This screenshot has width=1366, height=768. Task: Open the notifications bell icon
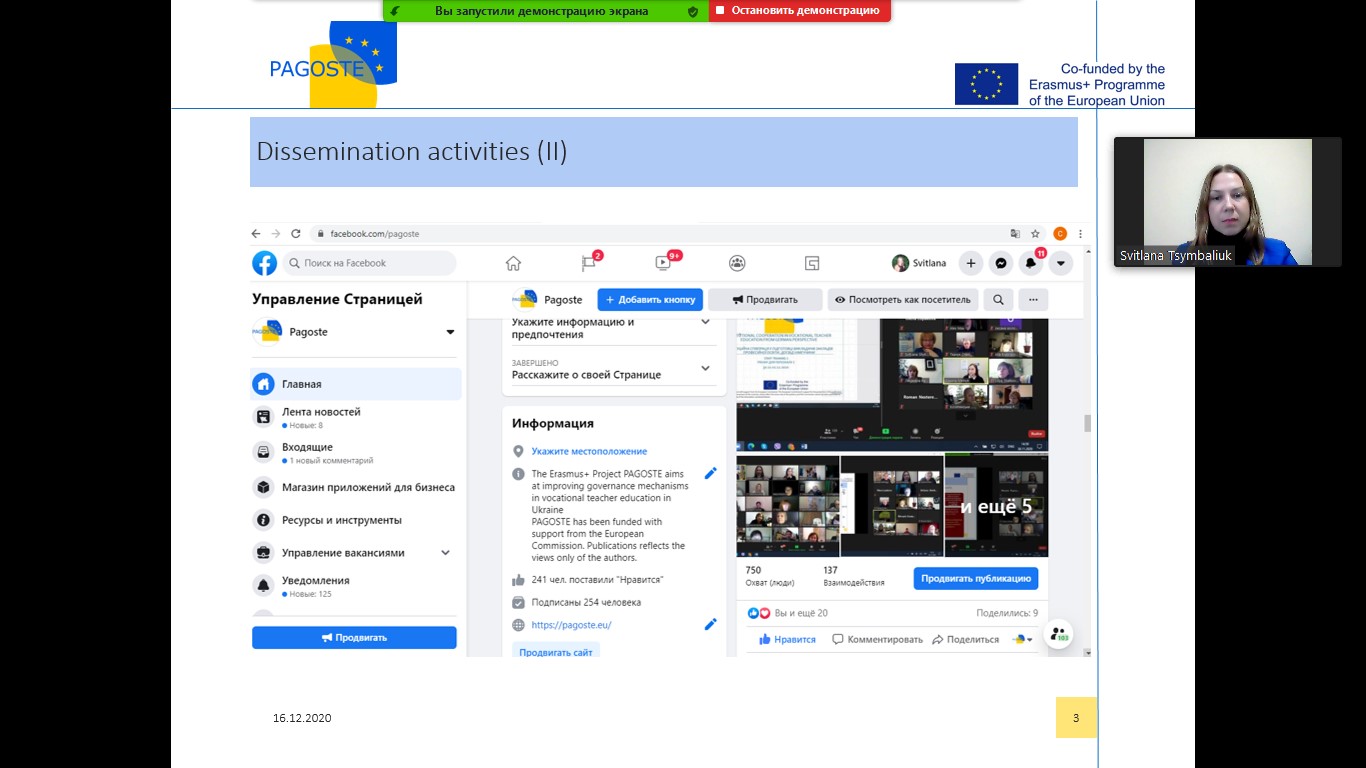pyautogui.click(x=1031, y=263)
